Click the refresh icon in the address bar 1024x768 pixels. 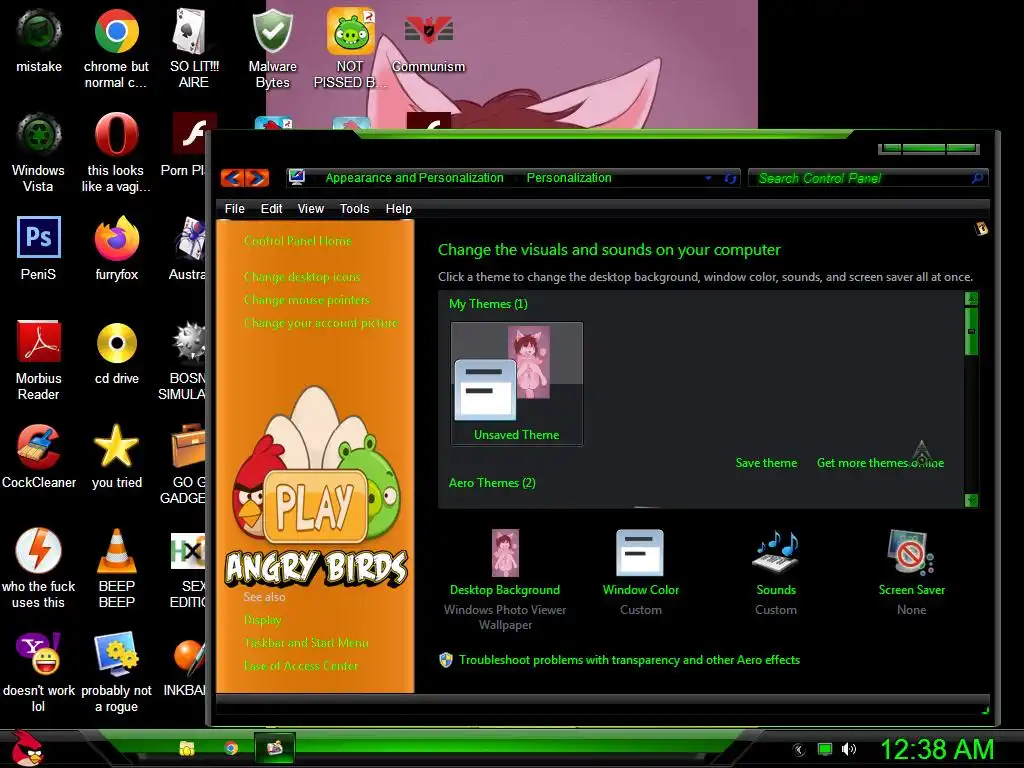(x=730, y=178)
